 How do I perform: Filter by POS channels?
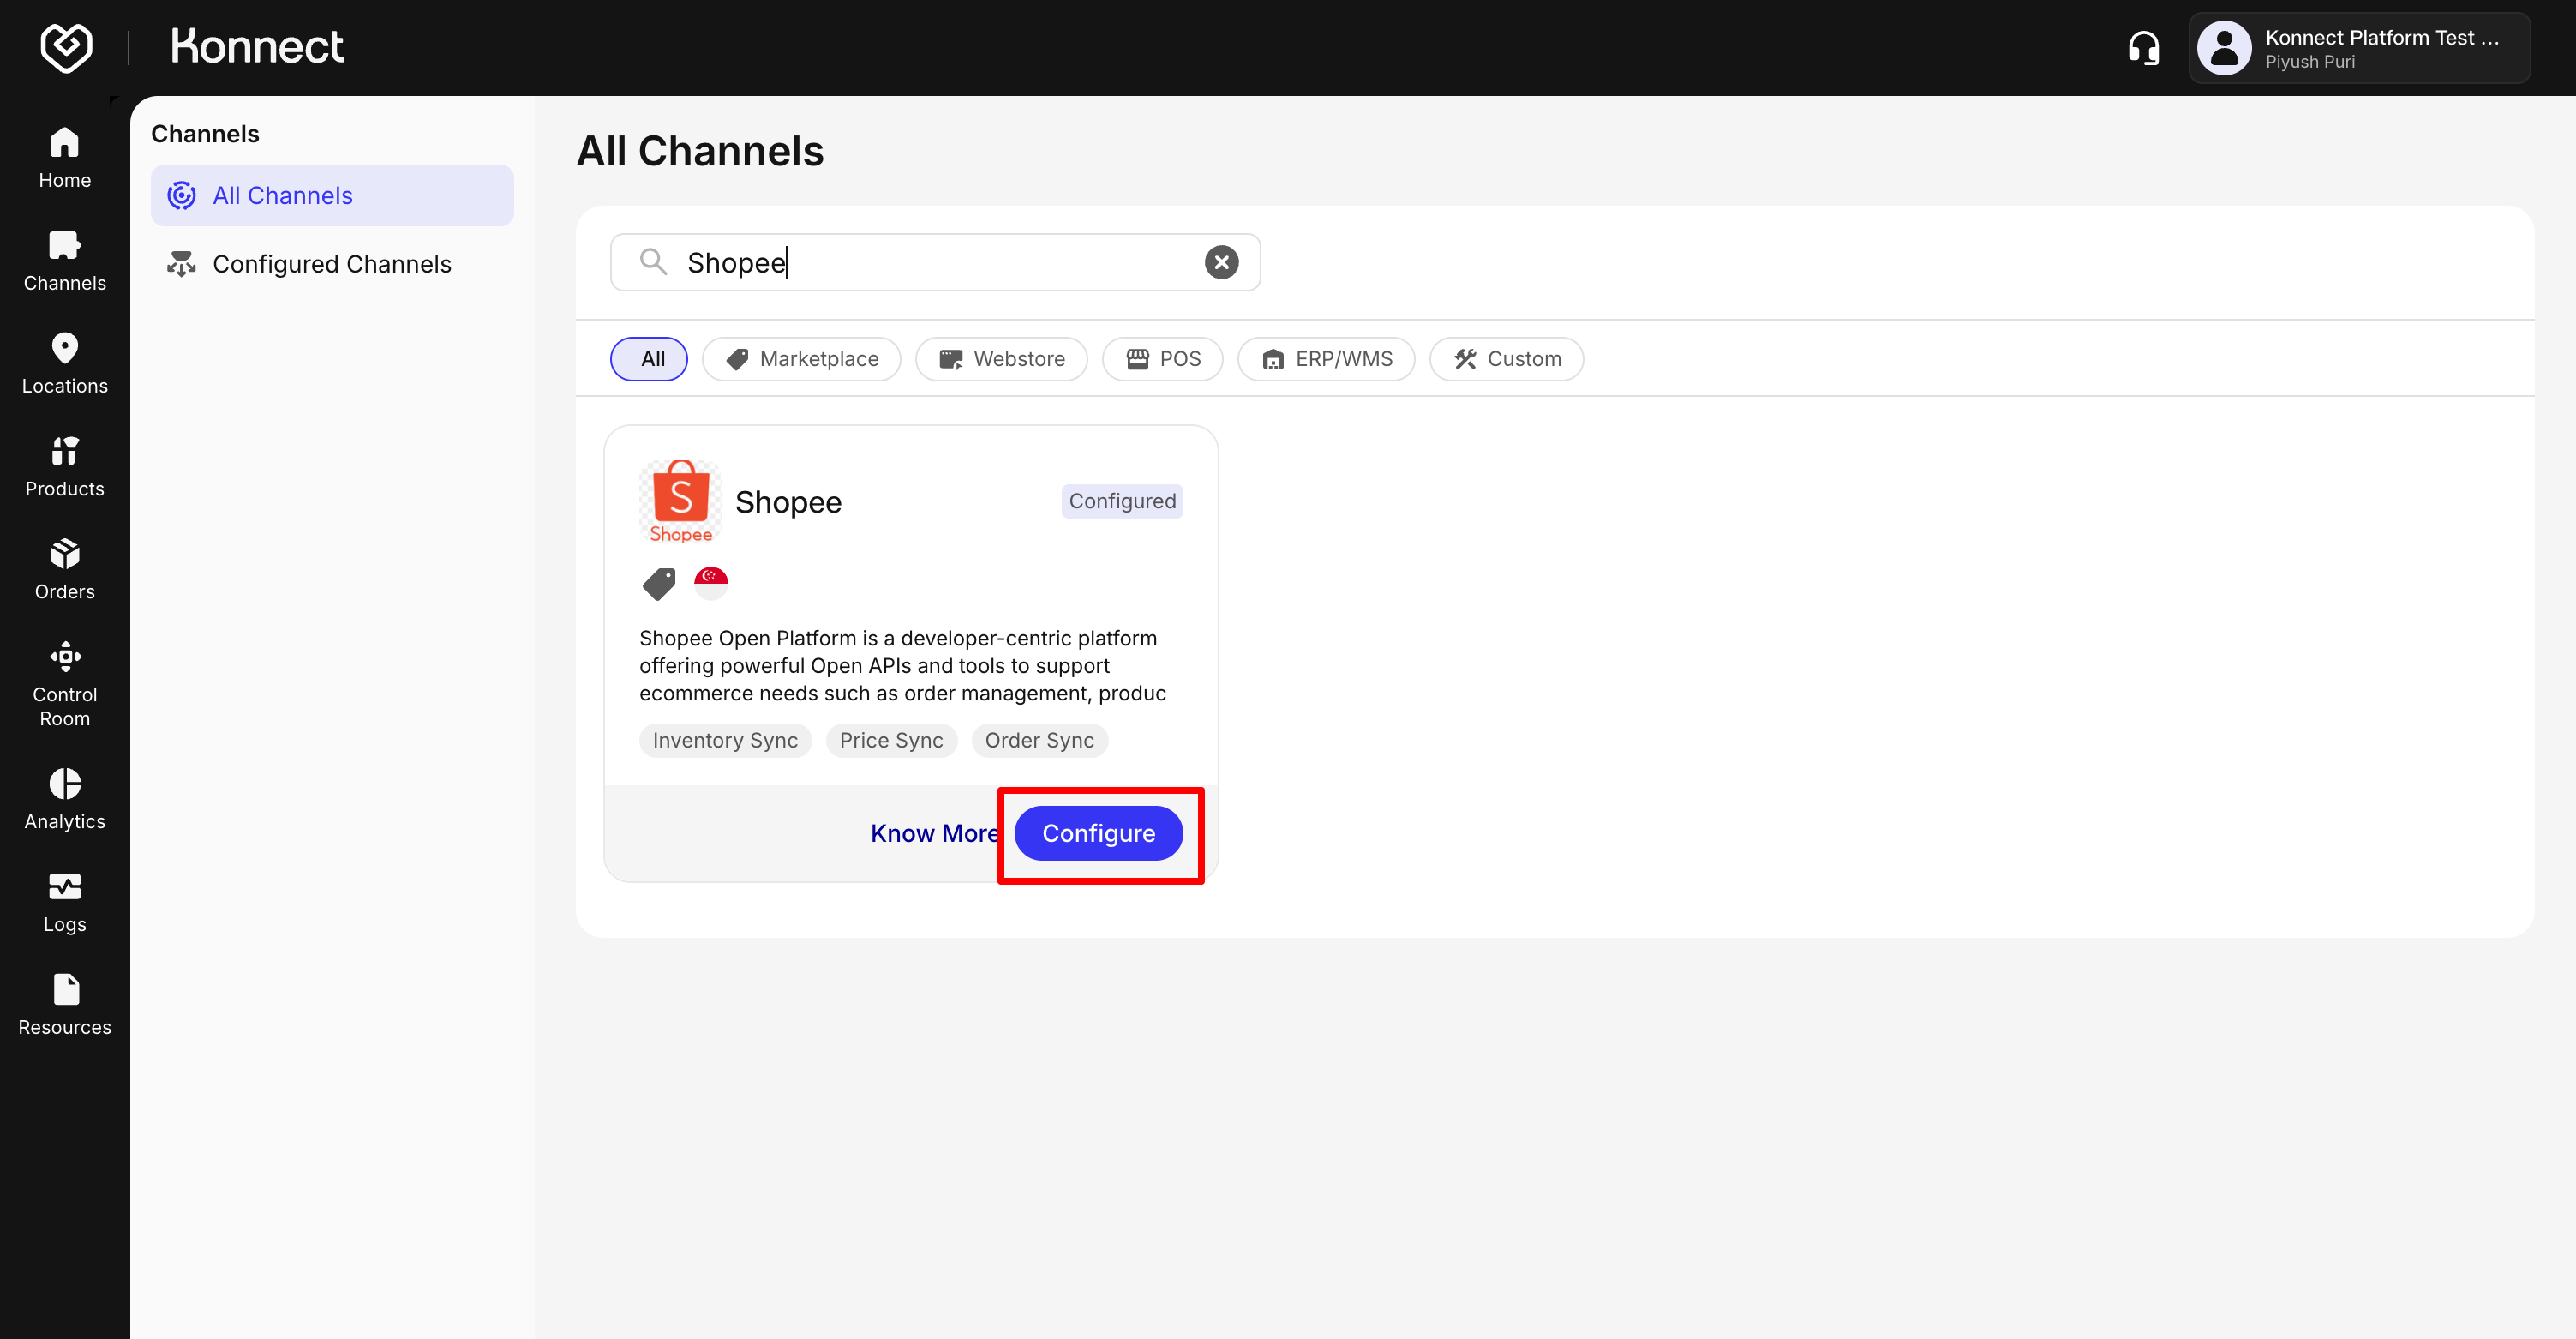(x=1162, y=359)
